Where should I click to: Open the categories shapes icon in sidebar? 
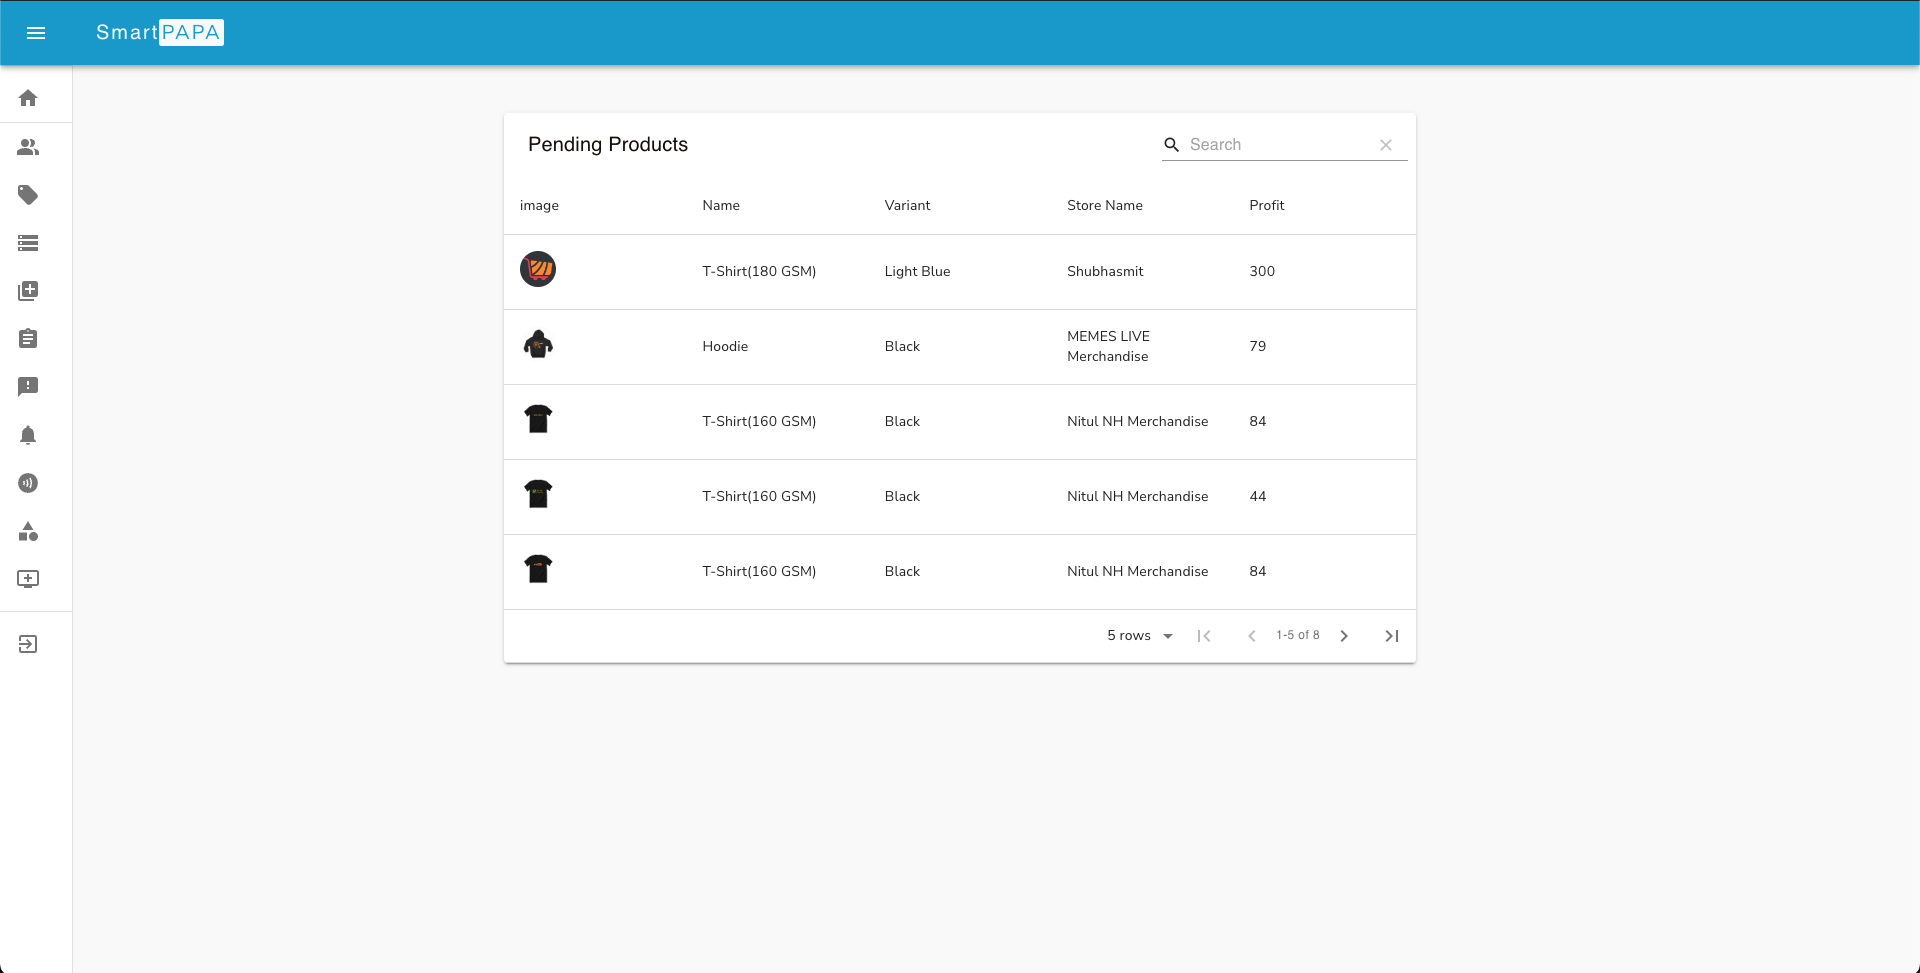pos(28,532)
